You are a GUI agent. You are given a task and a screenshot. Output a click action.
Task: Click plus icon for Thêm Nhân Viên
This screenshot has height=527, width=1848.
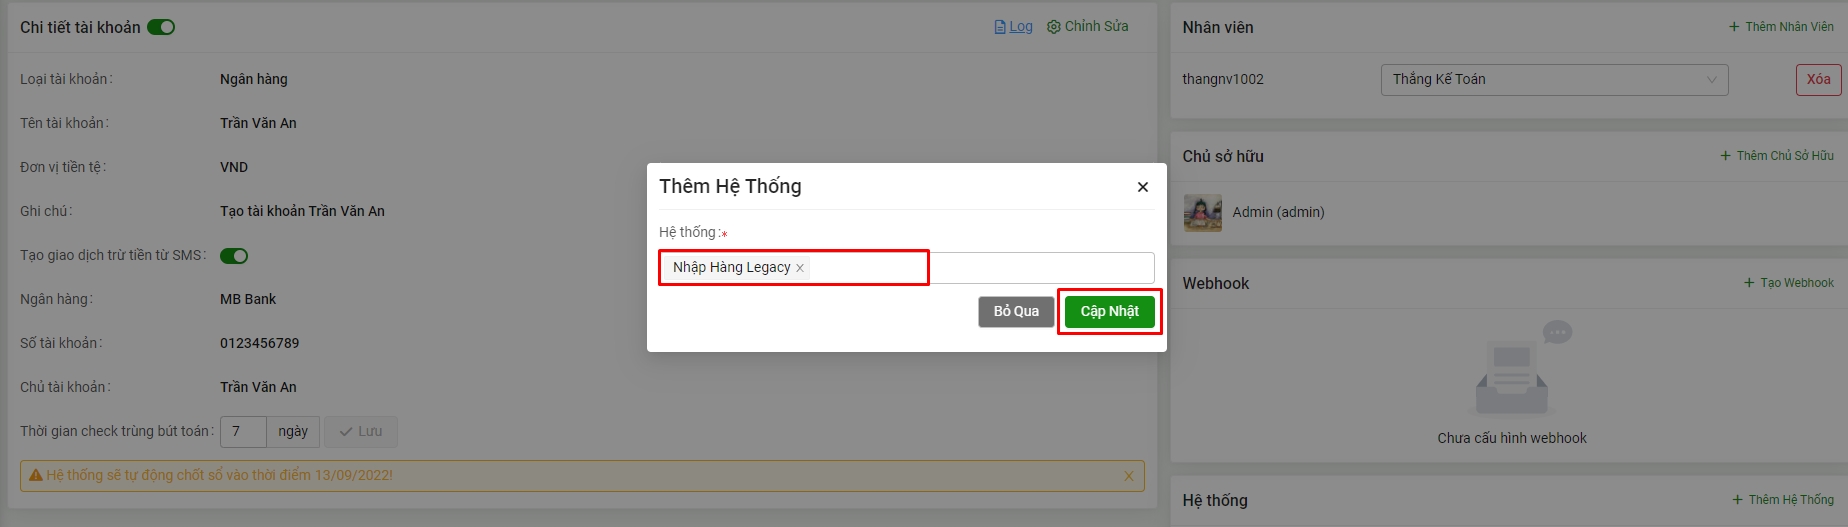1734,27
